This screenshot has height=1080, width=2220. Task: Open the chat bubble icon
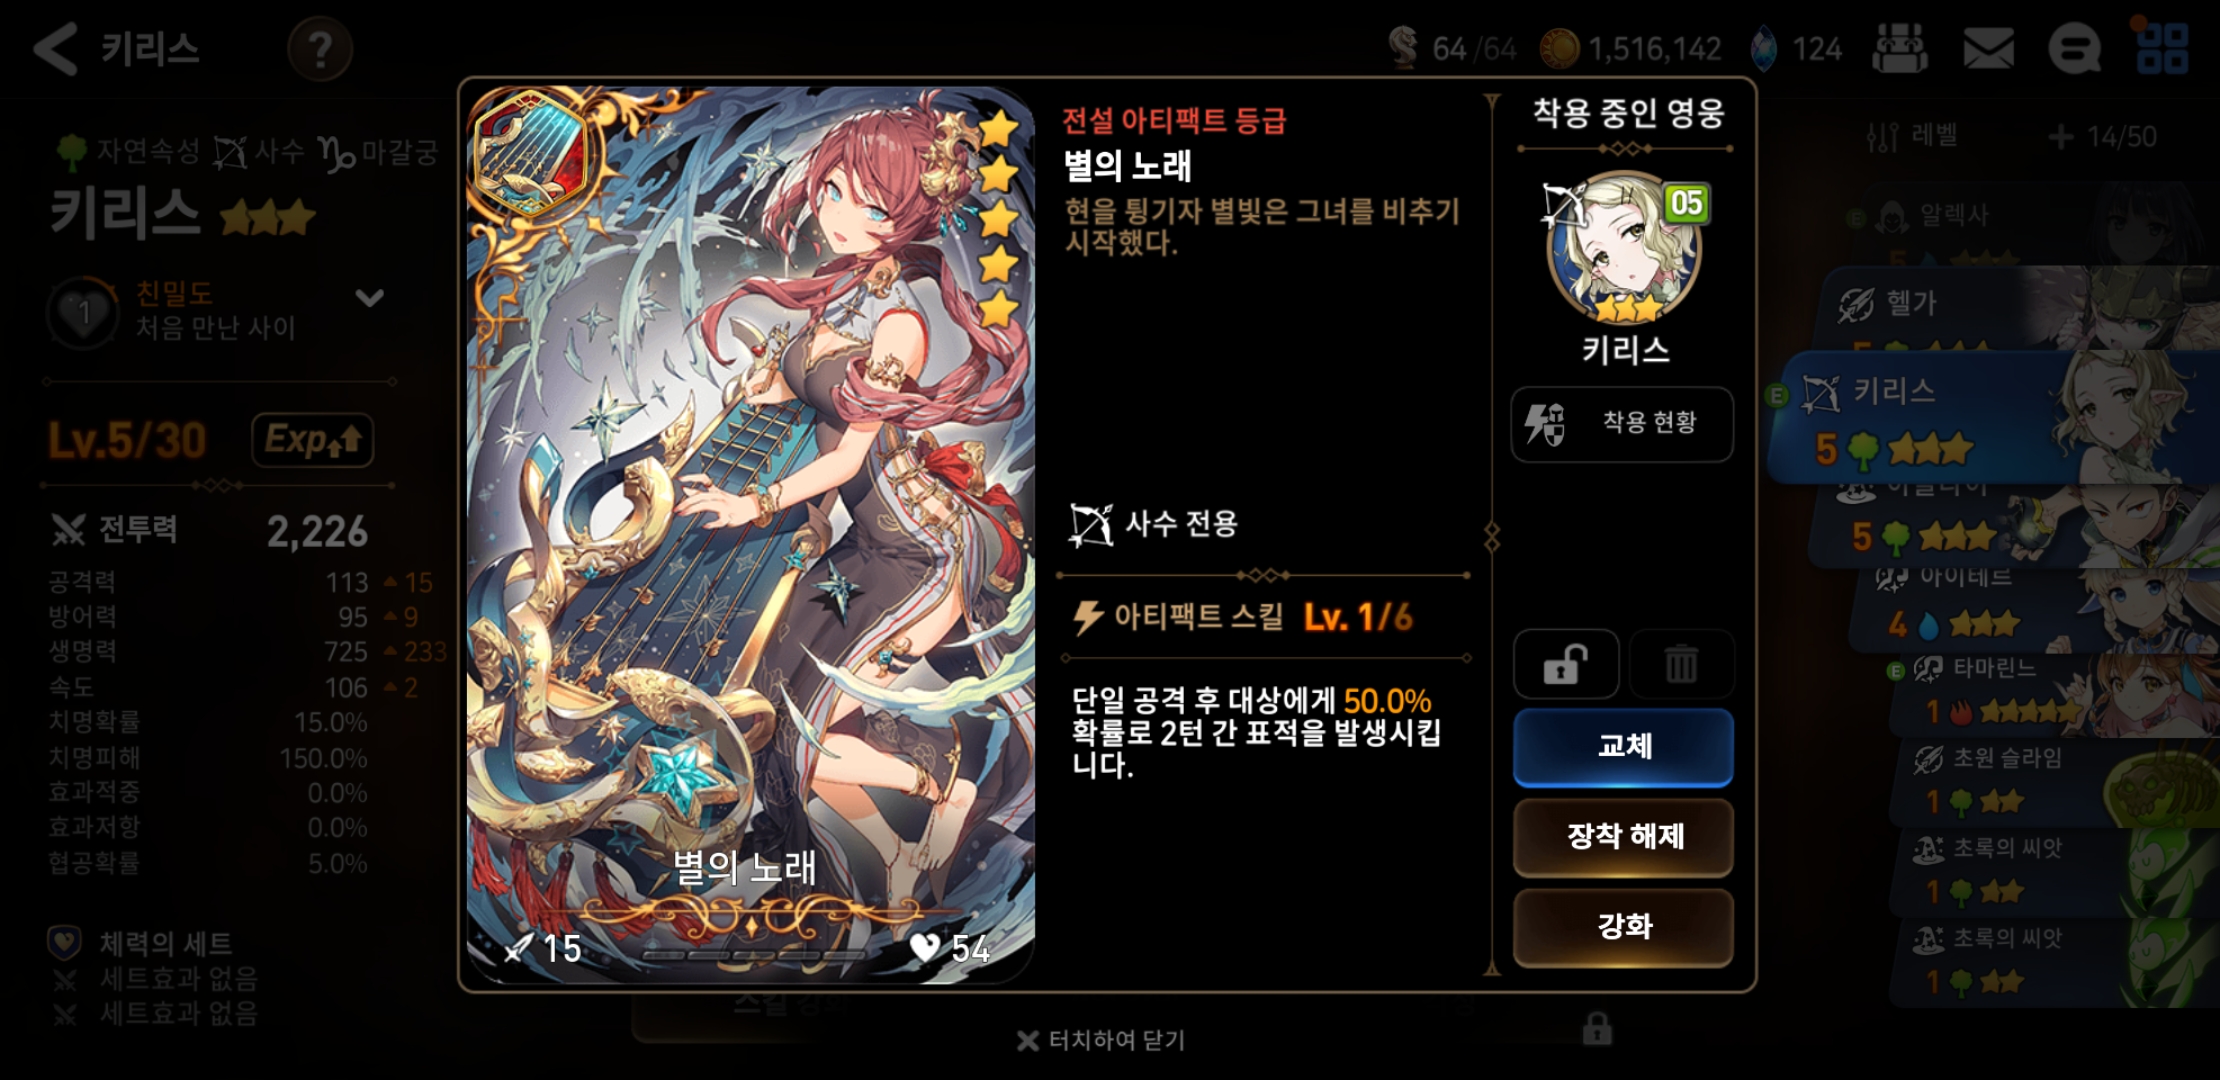[x=2075, y=48]
